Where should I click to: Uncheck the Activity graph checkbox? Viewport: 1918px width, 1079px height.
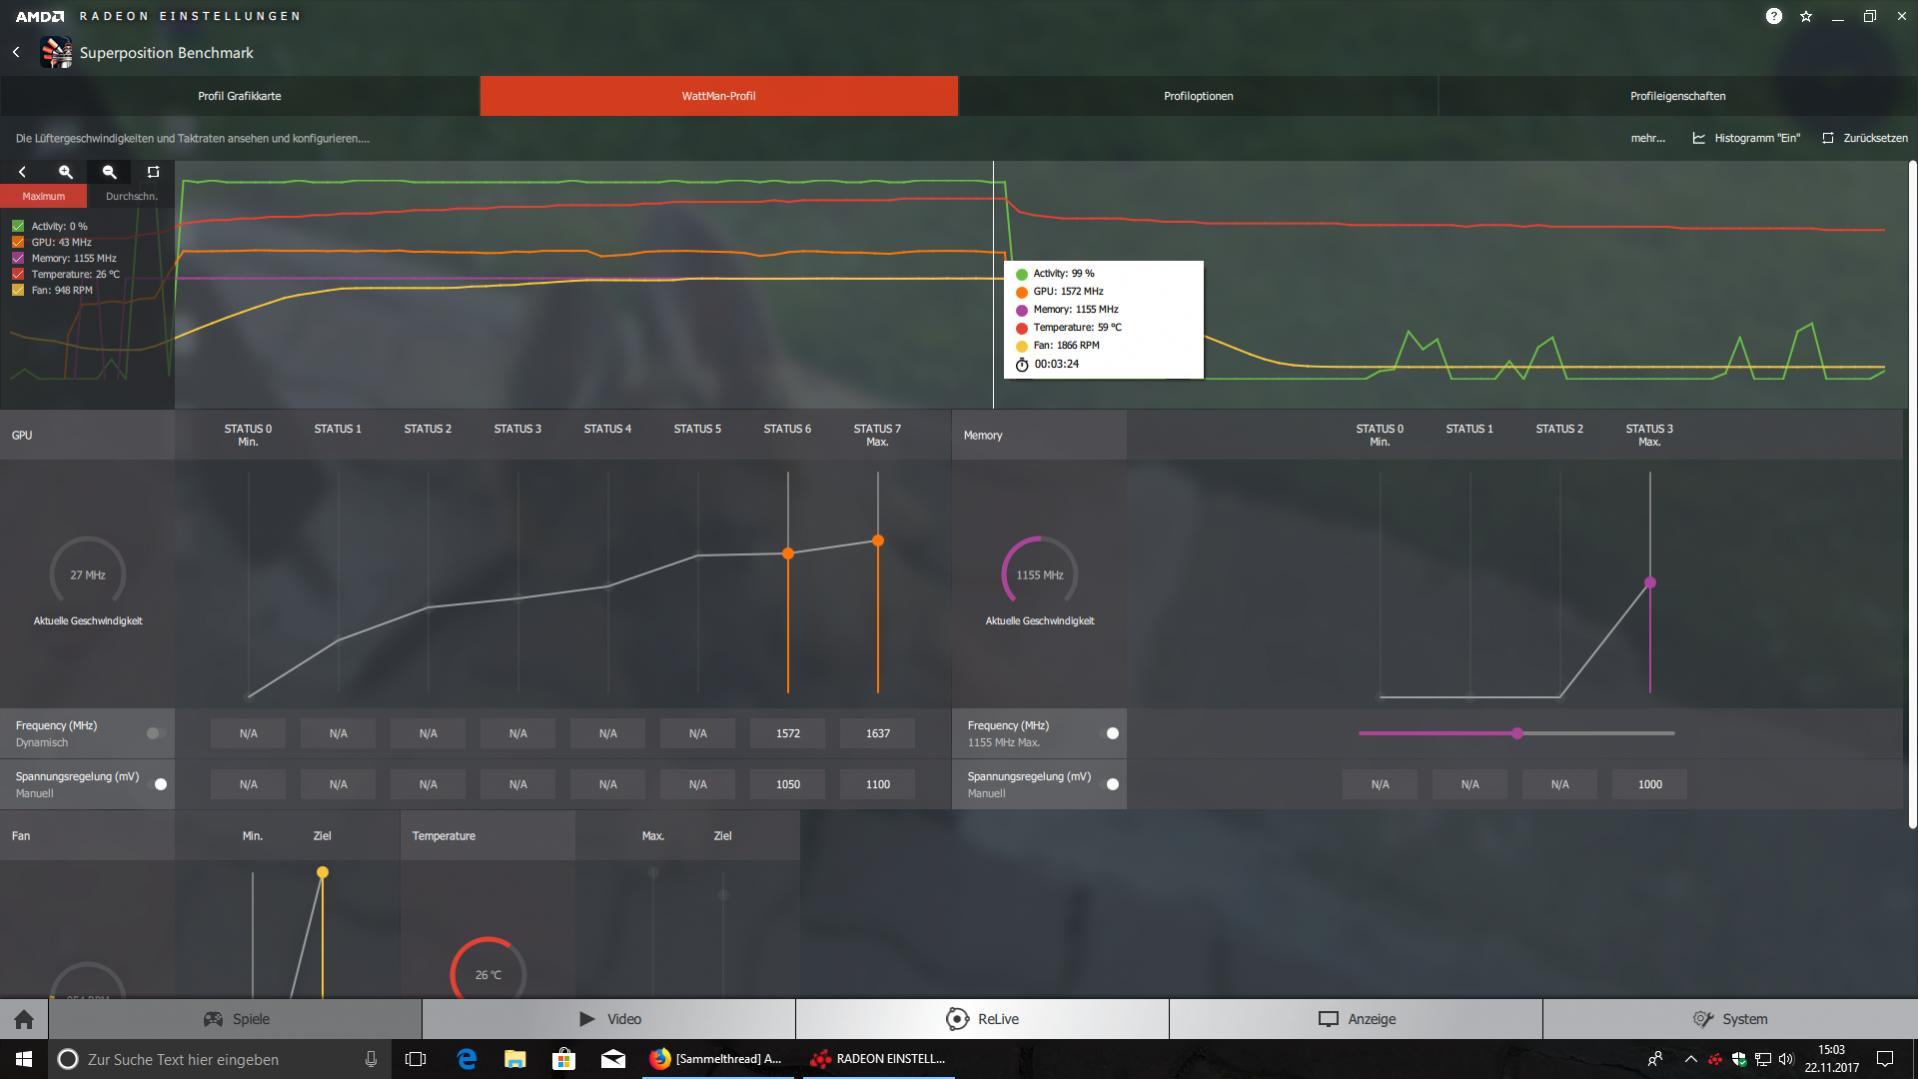coord(18,226)
